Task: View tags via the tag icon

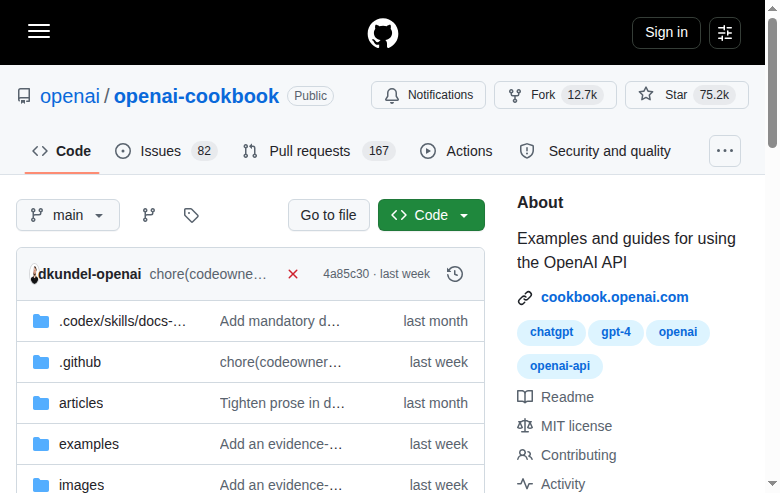Action: (191, 215)
